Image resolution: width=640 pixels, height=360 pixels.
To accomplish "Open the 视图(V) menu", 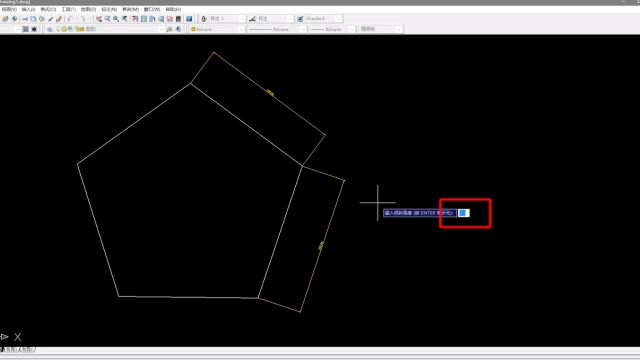I will click(x=9, y=9).
